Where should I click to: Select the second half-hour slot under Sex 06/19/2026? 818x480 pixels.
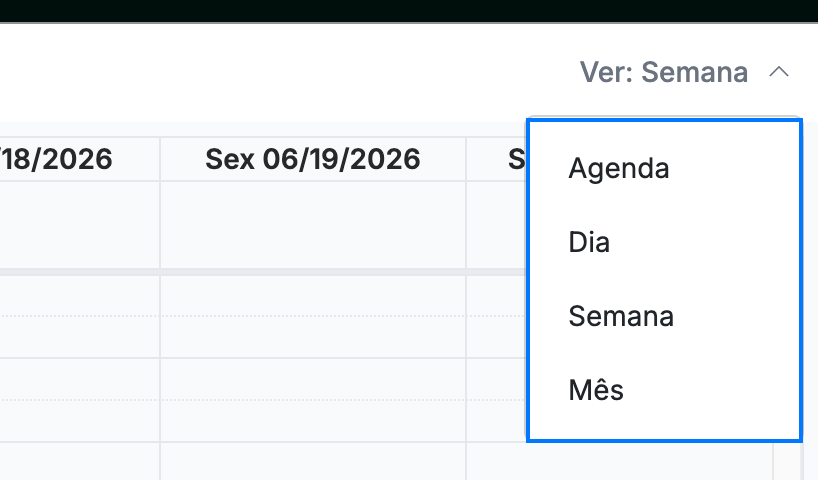pos(312,337)
